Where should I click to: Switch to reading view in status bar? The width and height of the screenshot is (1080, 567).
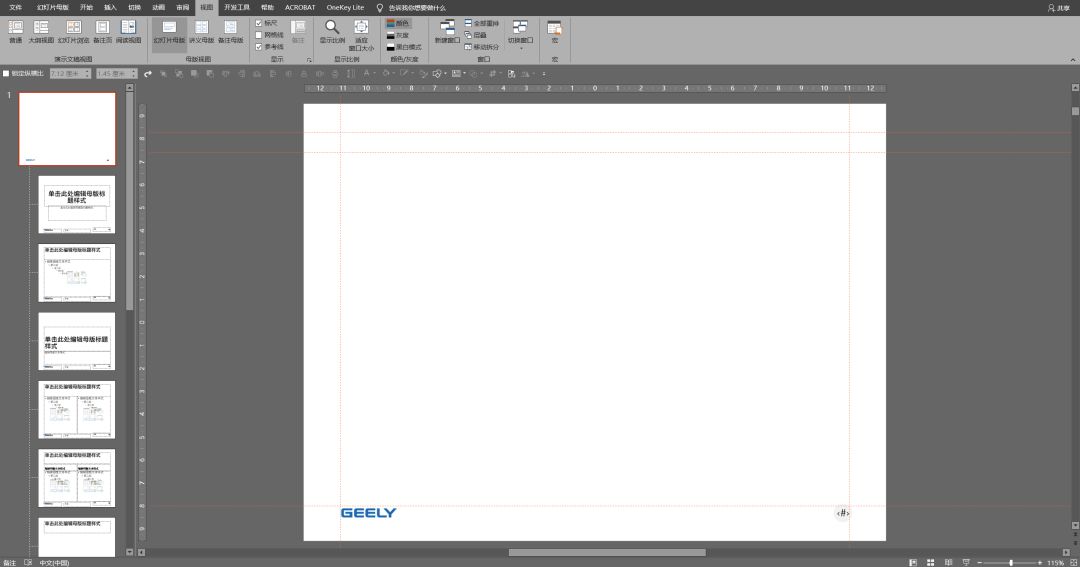tap(946, 562)
